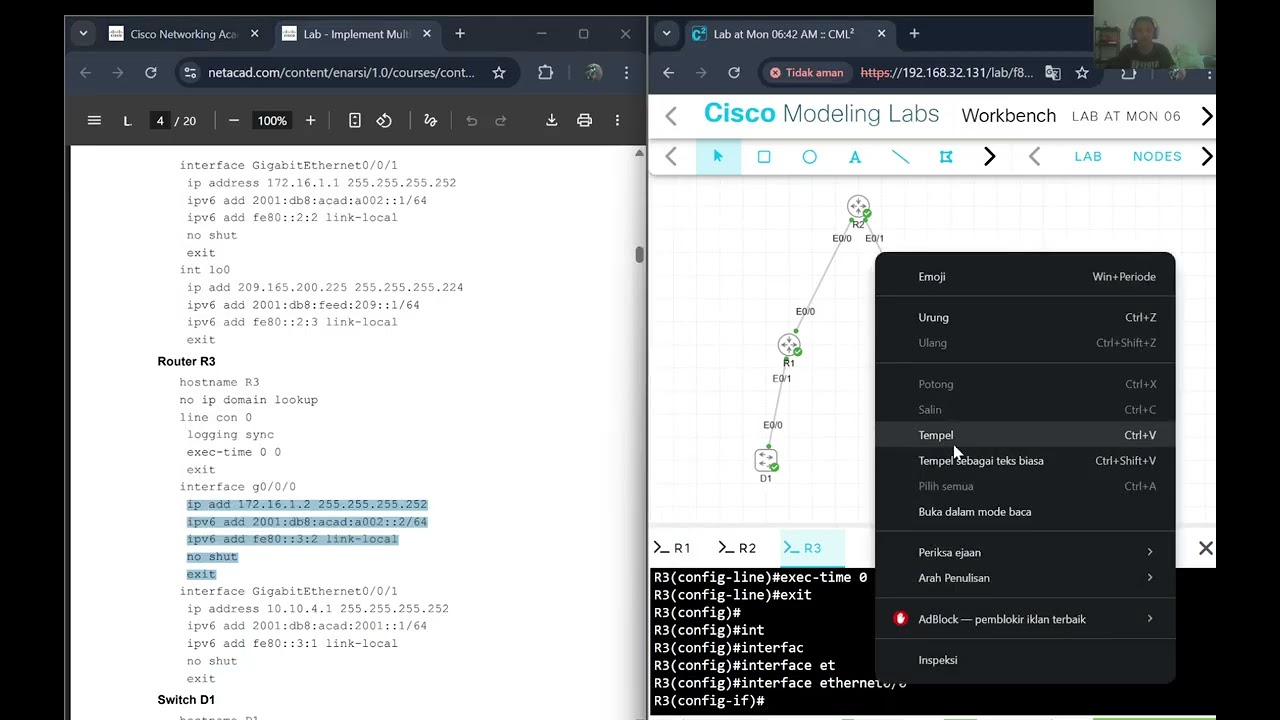1280x720 pixels.
Task: Reload the CML browser page
Action: coord(734,72)
